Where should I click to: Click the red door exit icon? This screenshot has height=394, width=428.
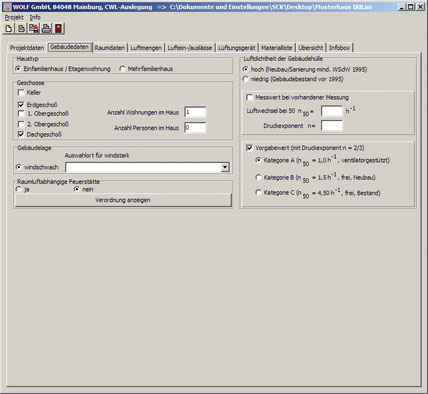point(58,29)
